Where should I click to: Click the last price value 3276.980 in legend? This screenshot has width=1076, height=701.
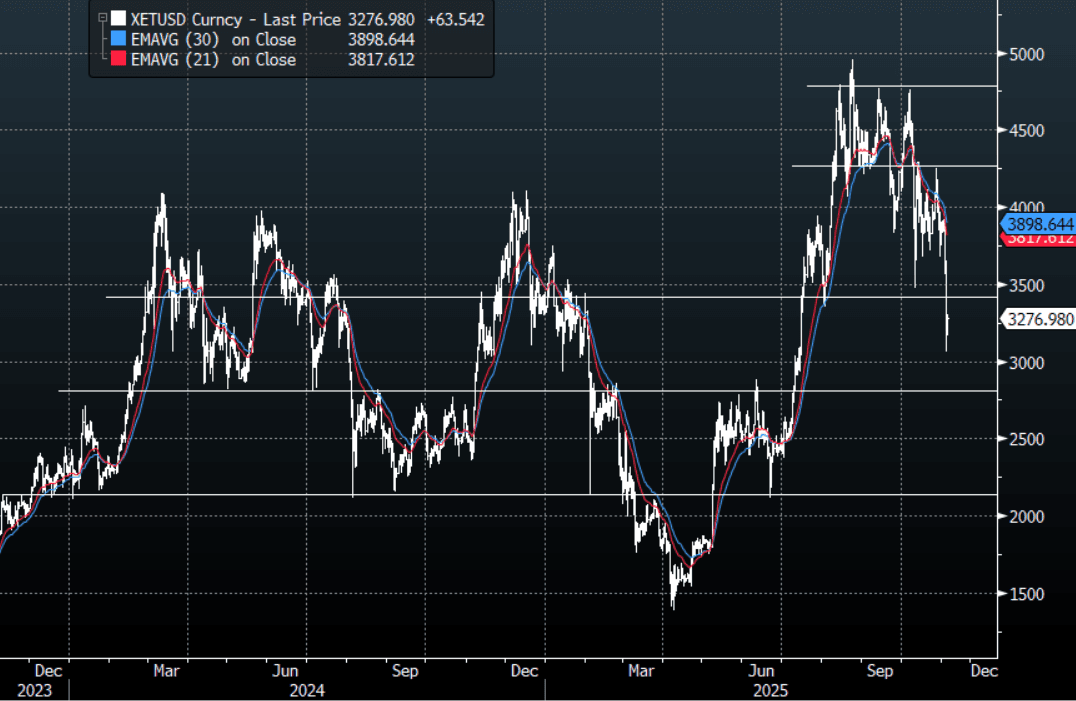[380, 19]
